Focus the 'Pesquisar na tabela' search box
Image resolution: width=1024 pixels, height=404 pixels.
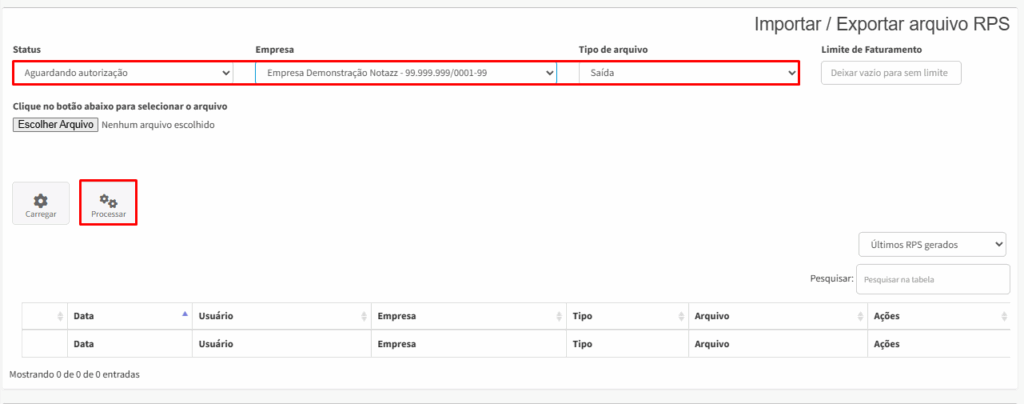(933, 279)
